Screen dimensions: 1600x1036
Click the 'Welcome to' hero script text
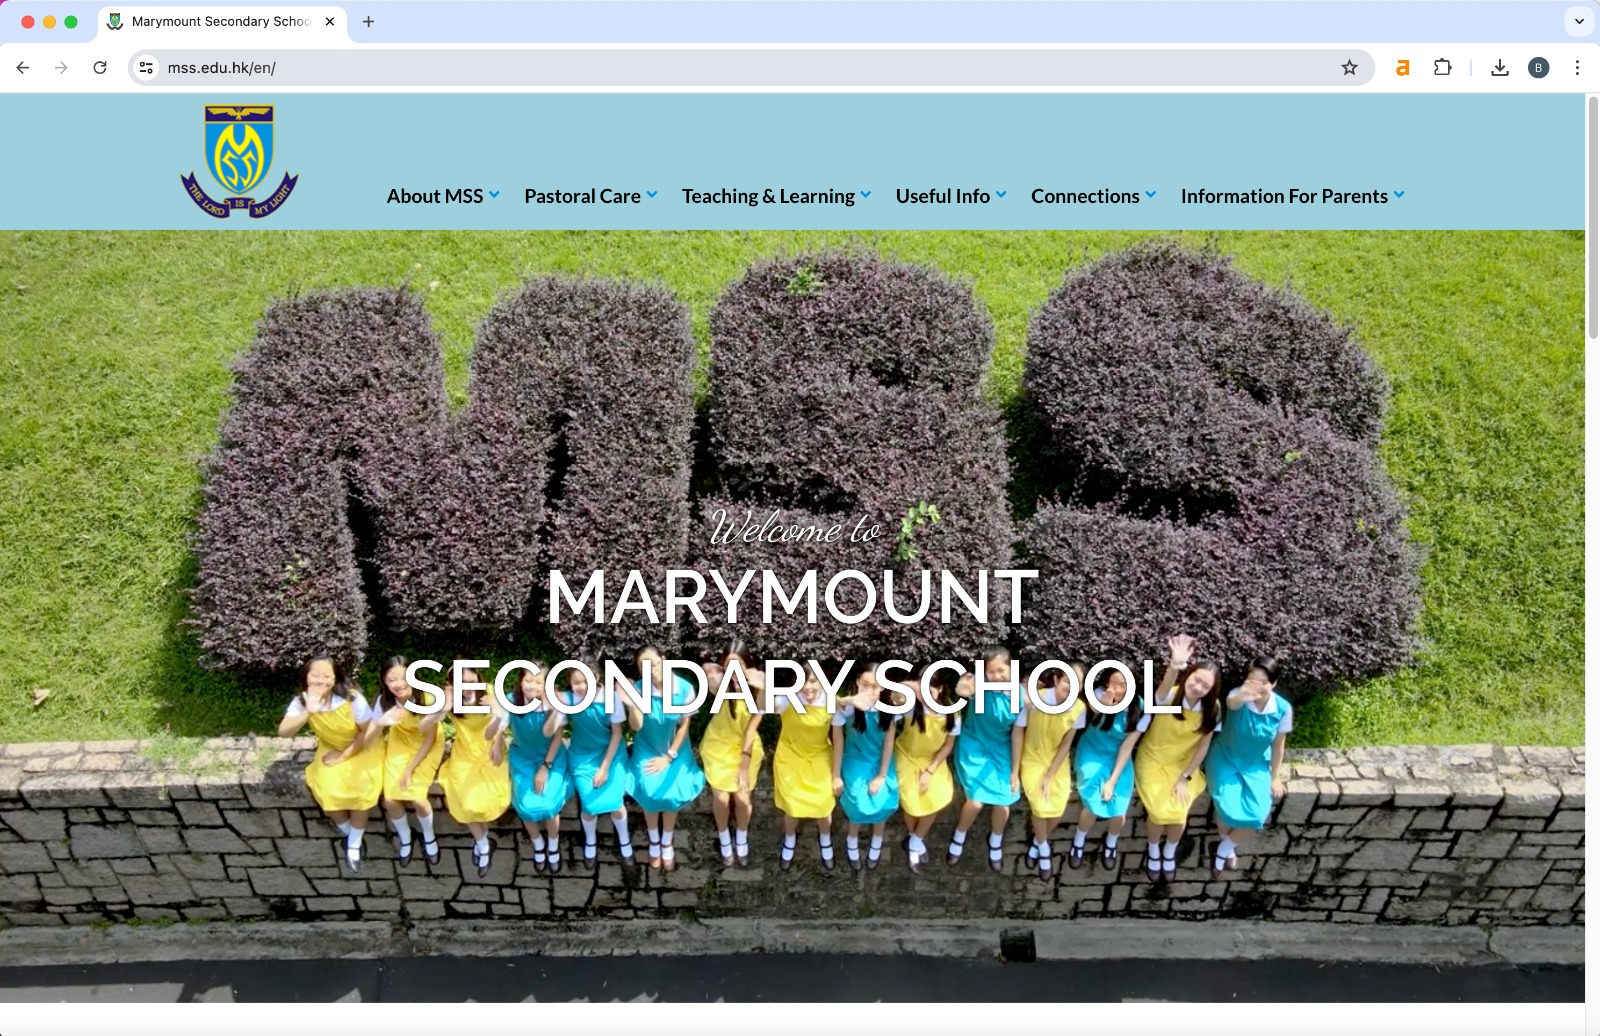coord(796,527)
